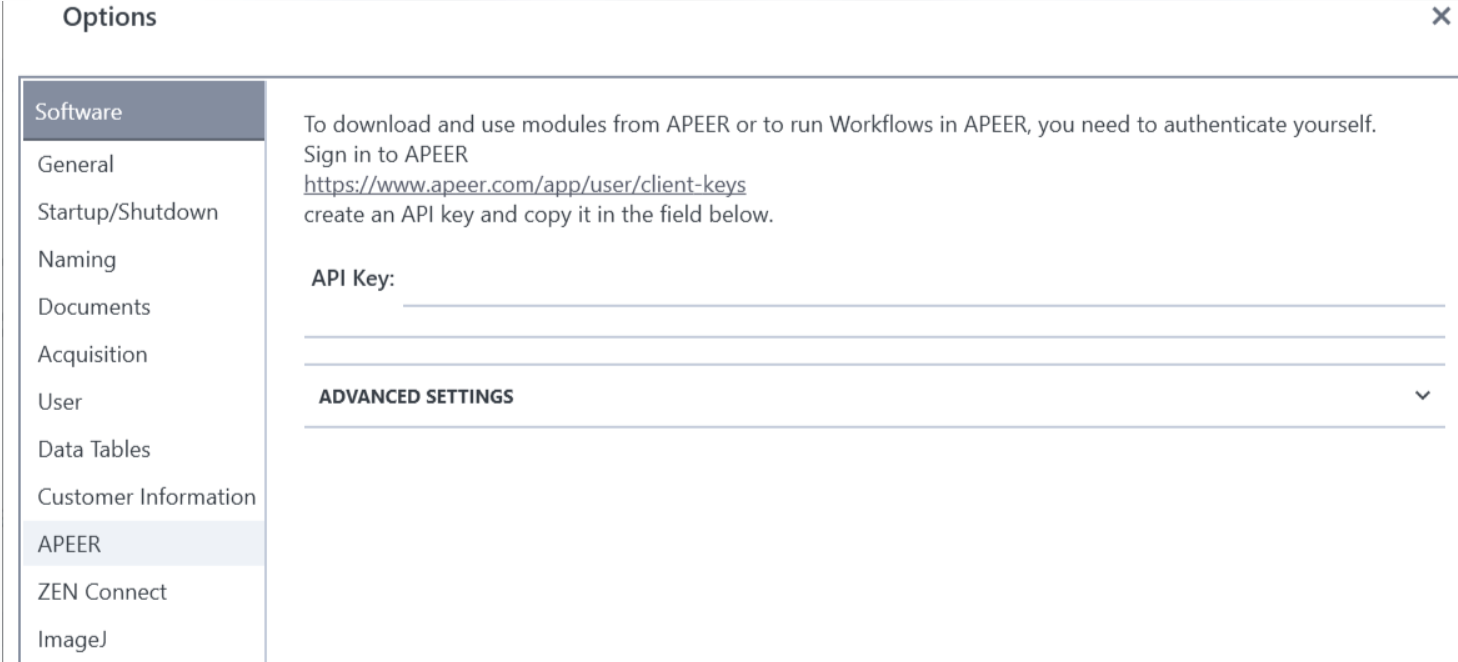
Task: Open the Documents settings section
Action: click(94, 307)
